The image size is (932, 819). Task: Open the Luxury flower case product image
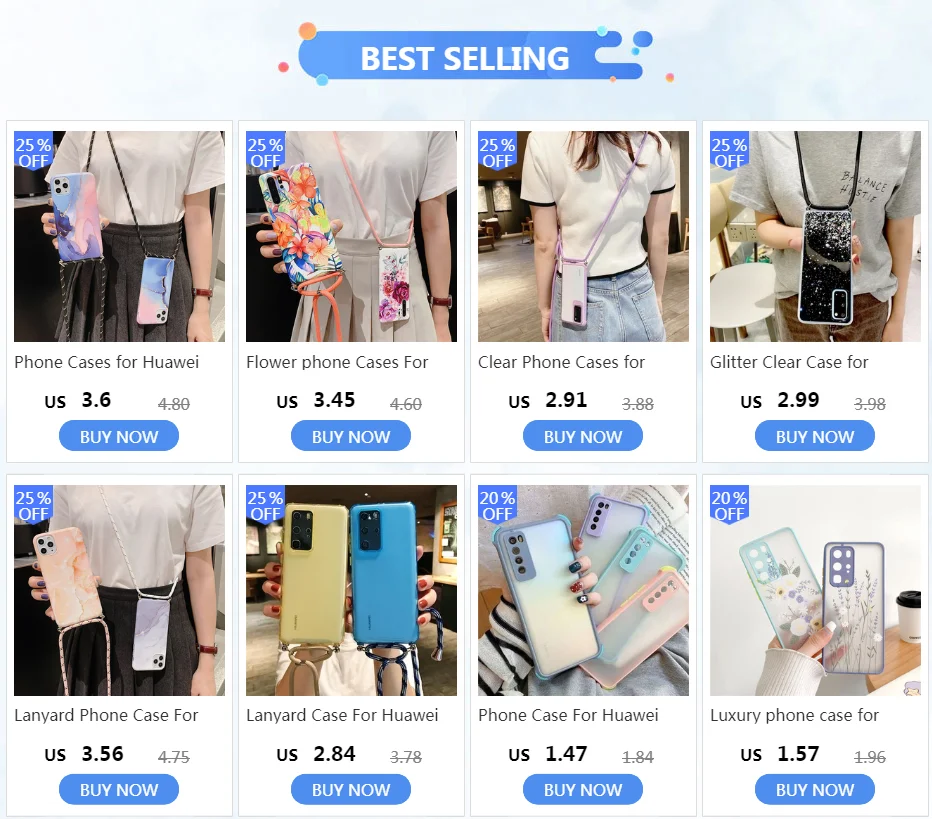coord(815,590)
